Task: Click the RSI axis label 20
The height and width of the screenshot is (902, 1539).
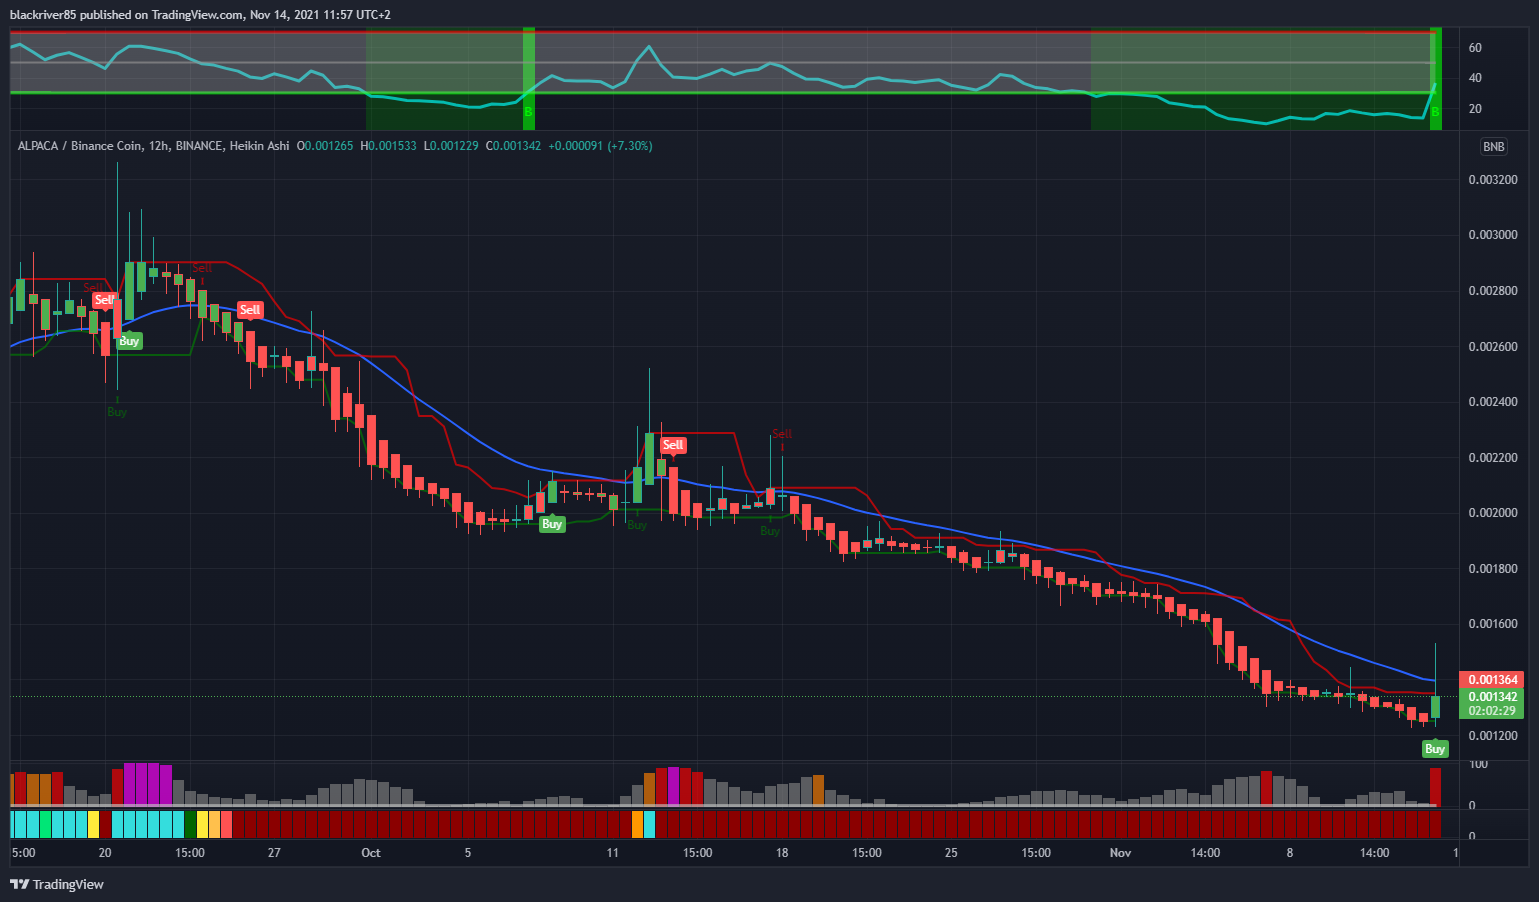Action: click(1475, 109)
